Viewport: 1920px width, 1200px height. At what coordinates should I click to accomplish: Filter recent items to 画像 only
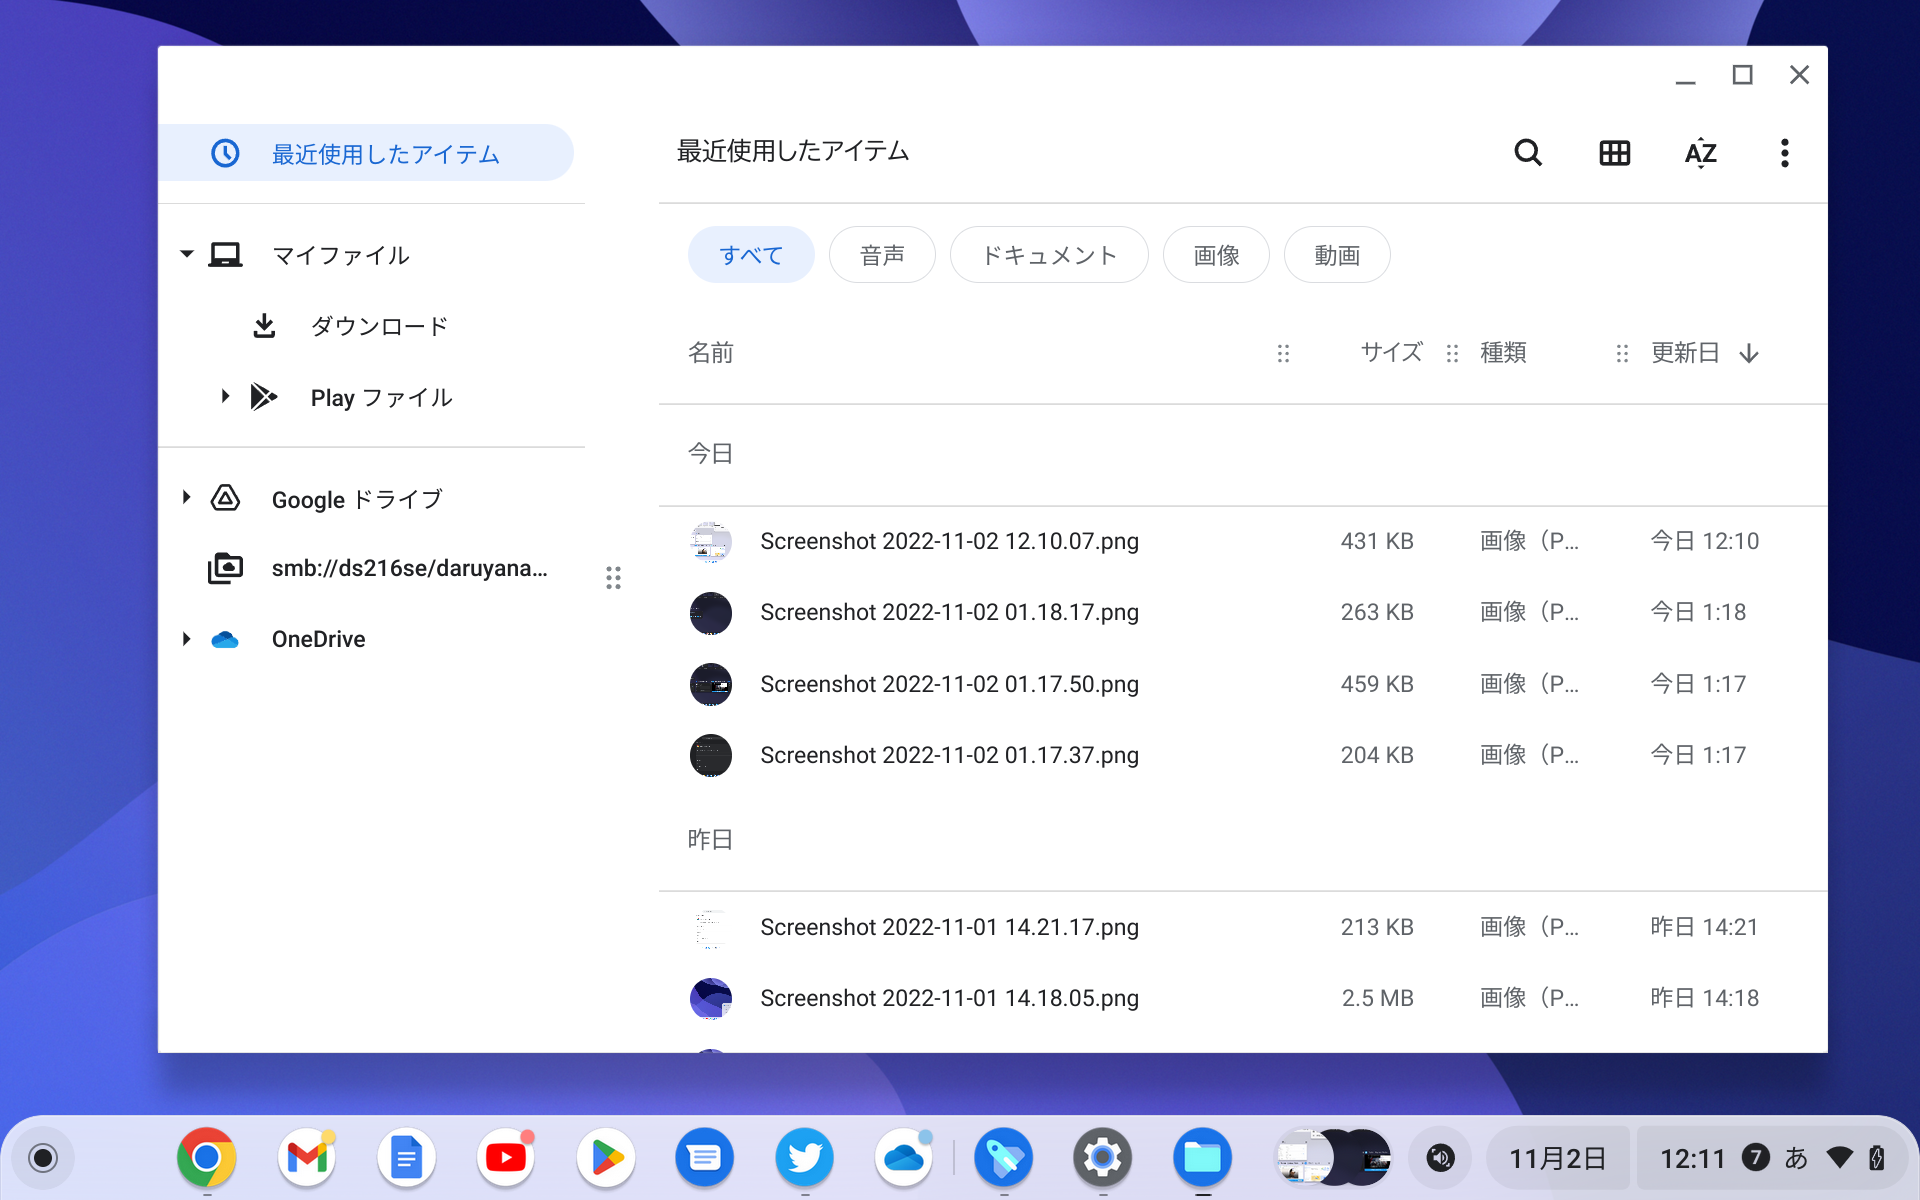(1215, 255)
